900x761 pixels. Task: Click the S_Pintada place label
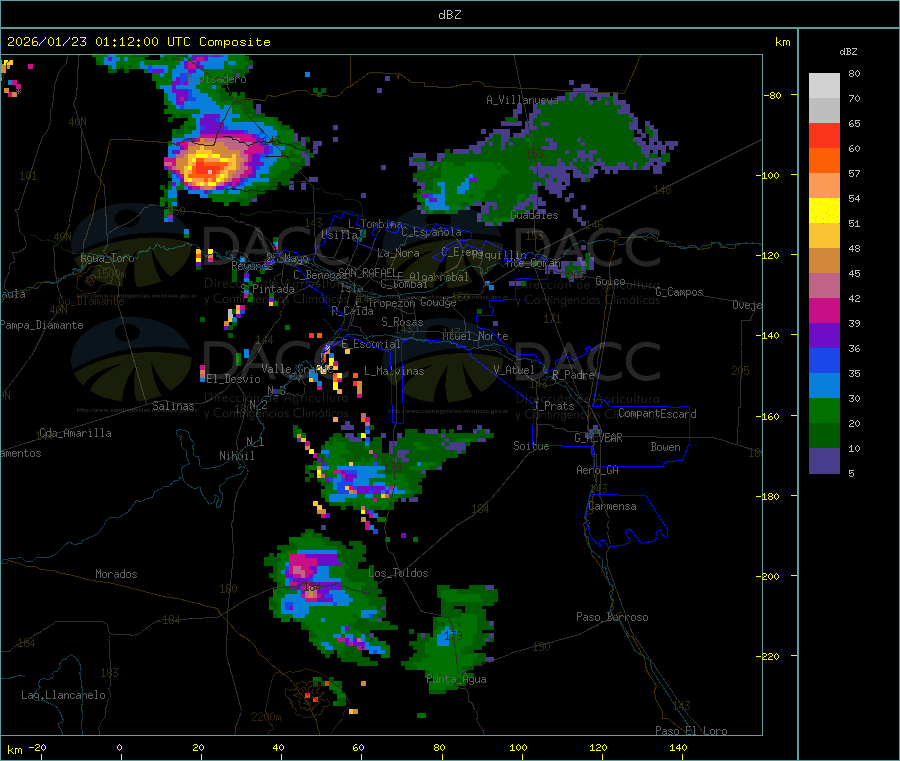point(267,289)
